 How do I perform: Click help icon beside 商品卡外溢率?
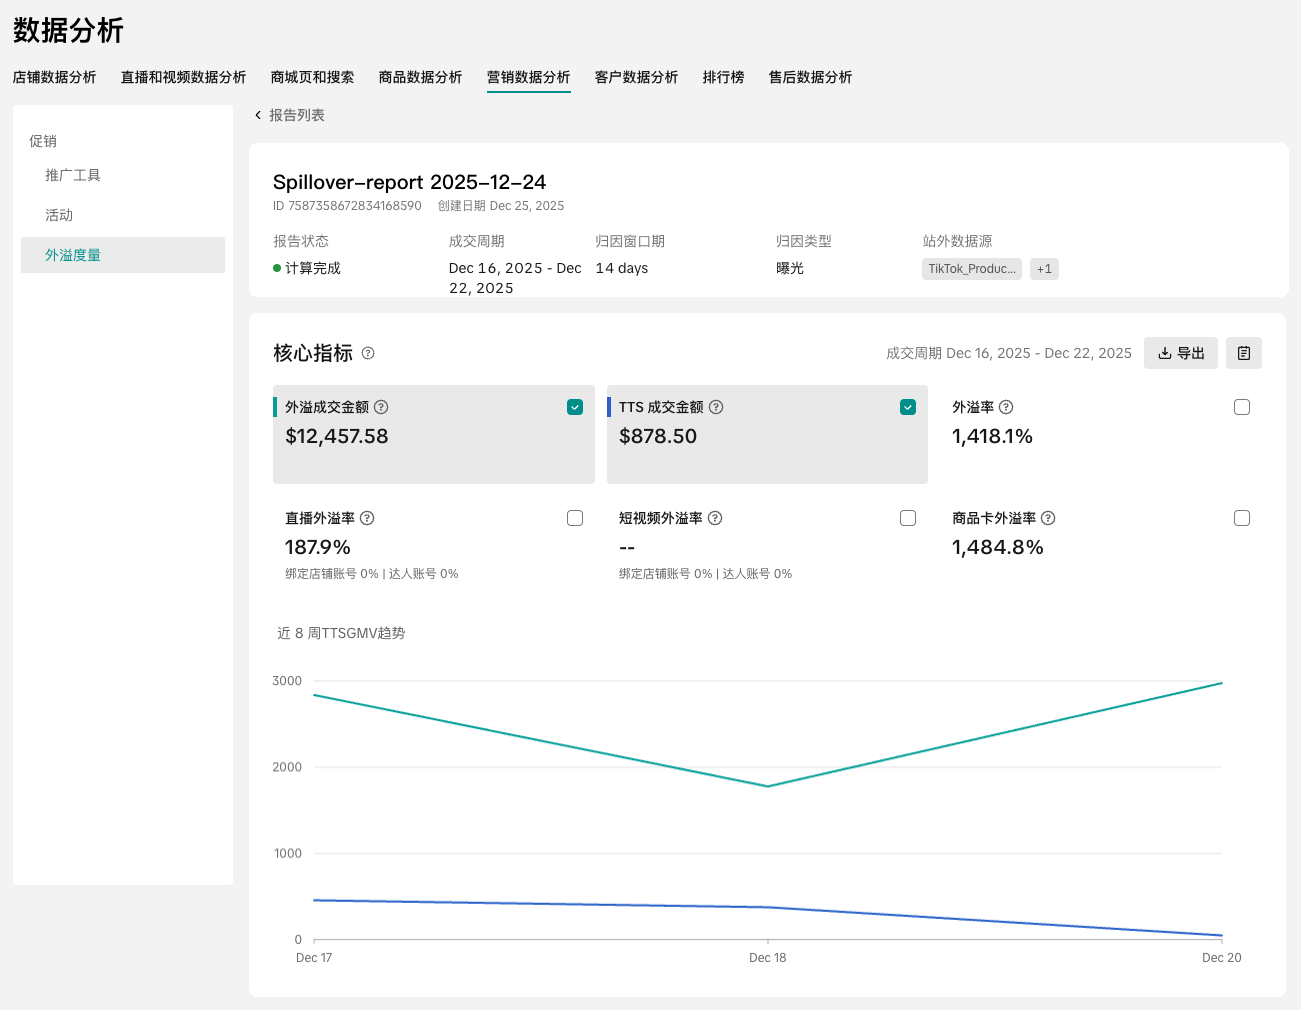coord(1048,518)
